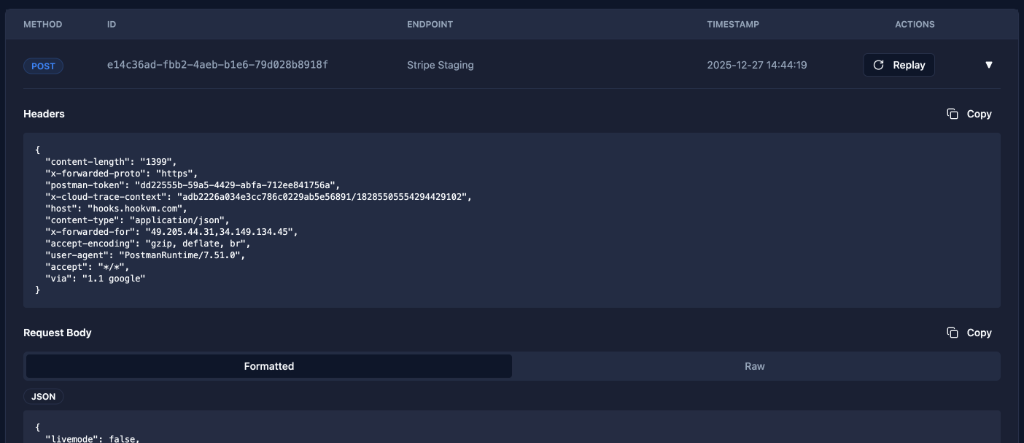Click the POST method badge

coord(44,66)
